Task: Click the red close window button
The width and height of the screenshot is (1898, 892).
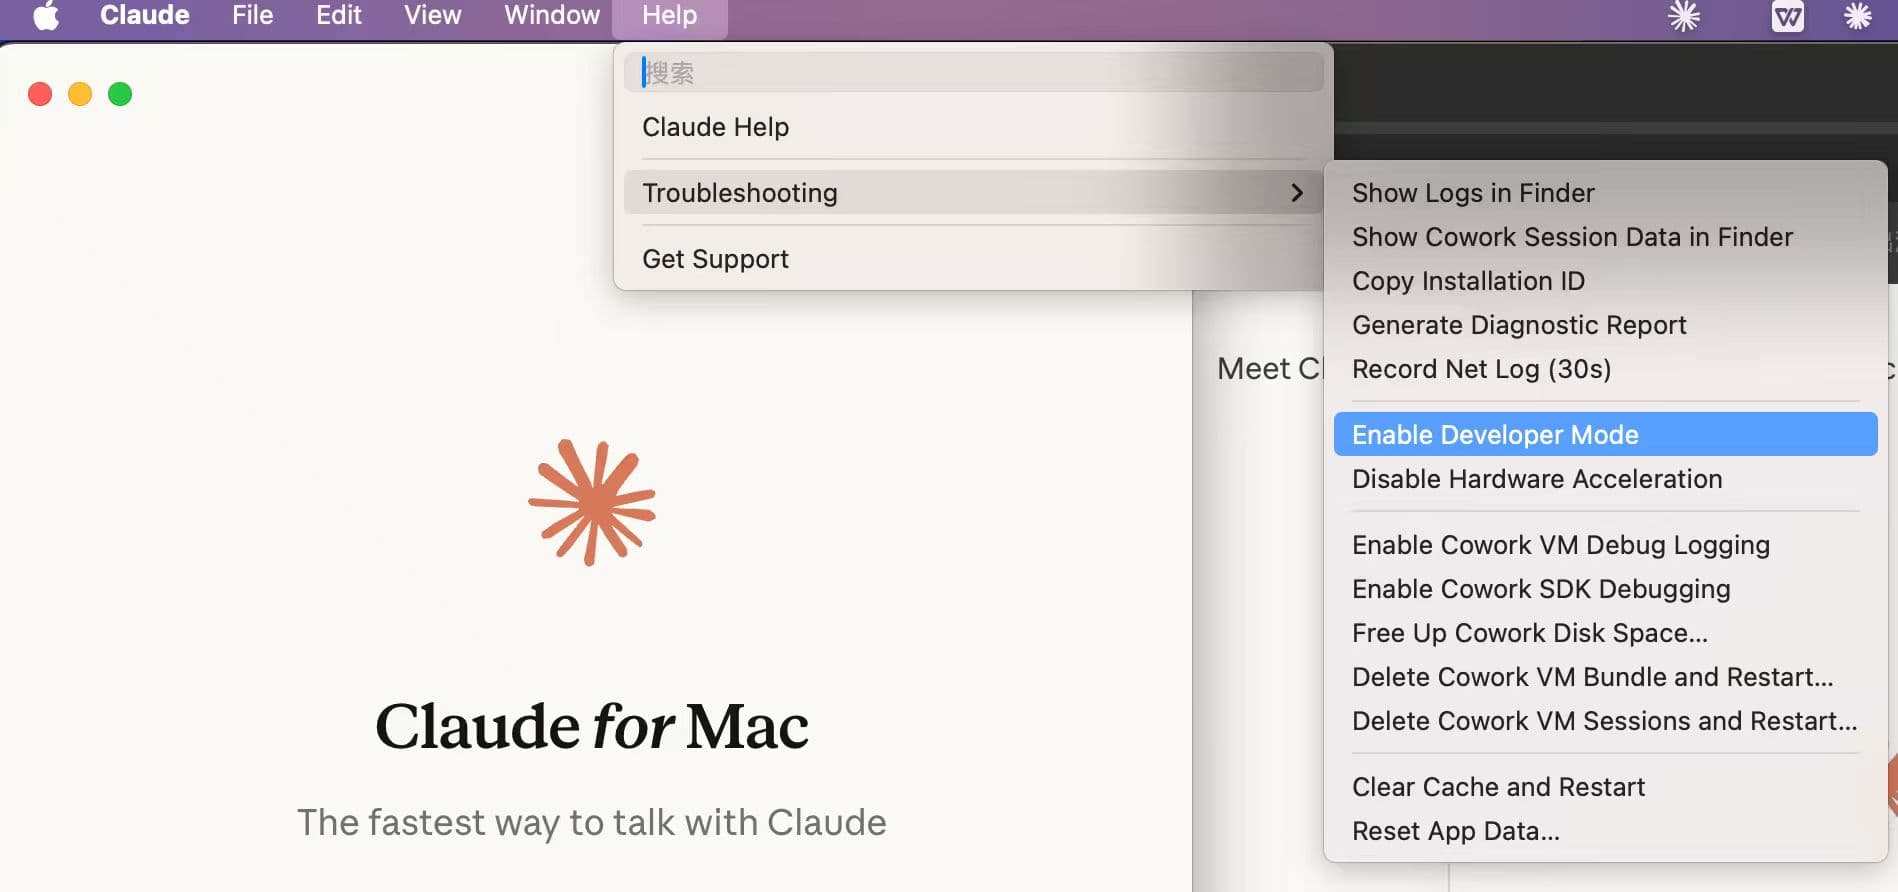Action: [x=40, y=94]
